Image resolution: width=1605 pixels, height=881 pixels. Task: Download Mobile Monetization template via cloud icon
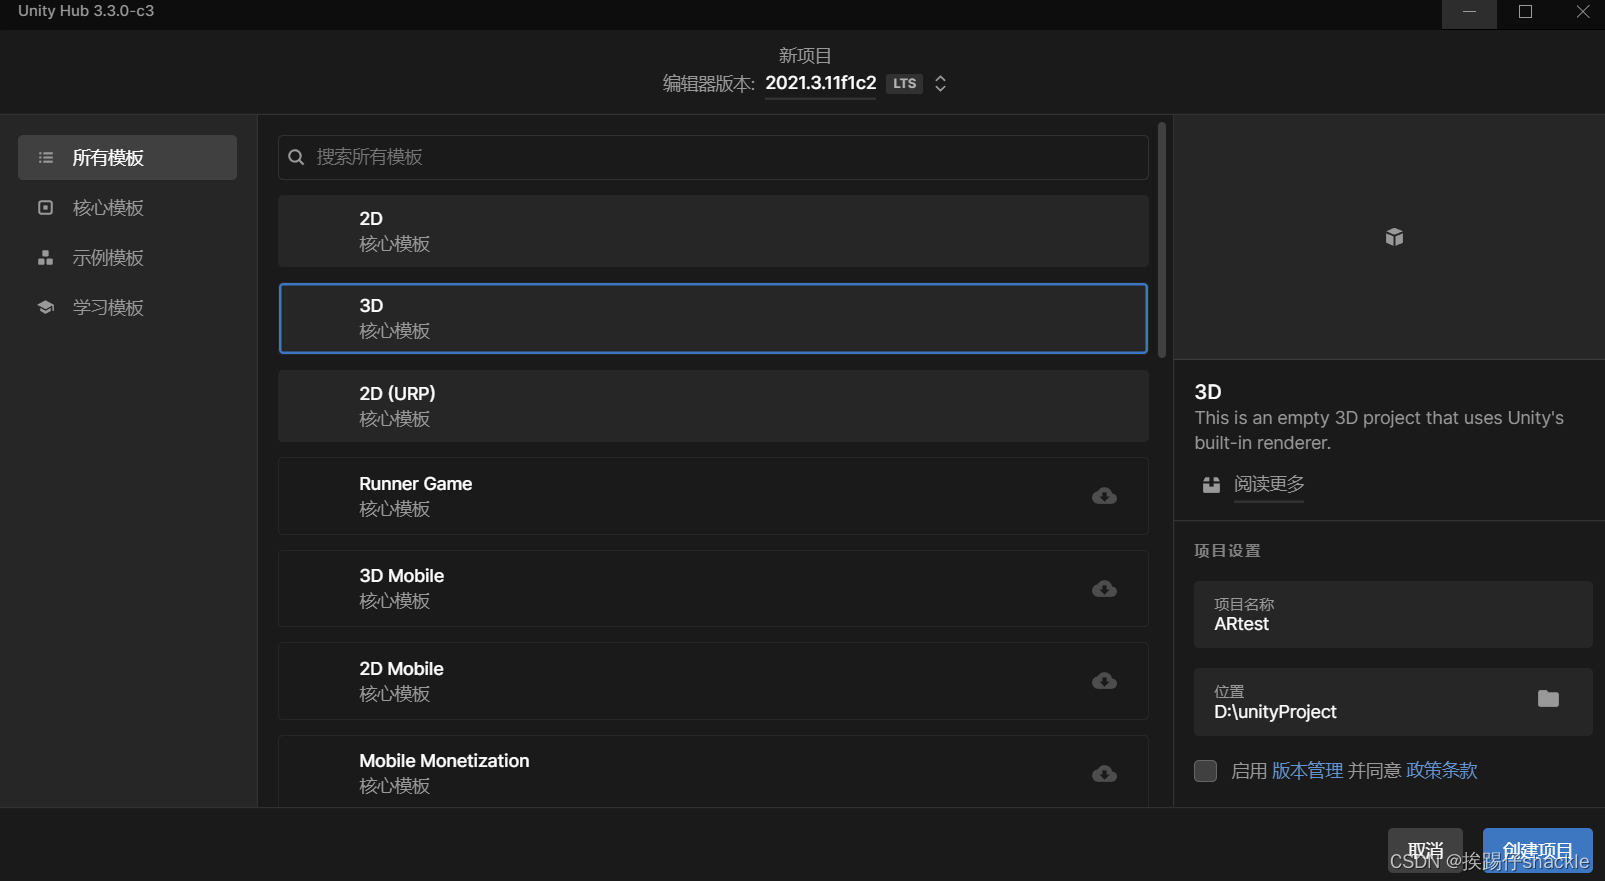click(x=1104, y=774)
